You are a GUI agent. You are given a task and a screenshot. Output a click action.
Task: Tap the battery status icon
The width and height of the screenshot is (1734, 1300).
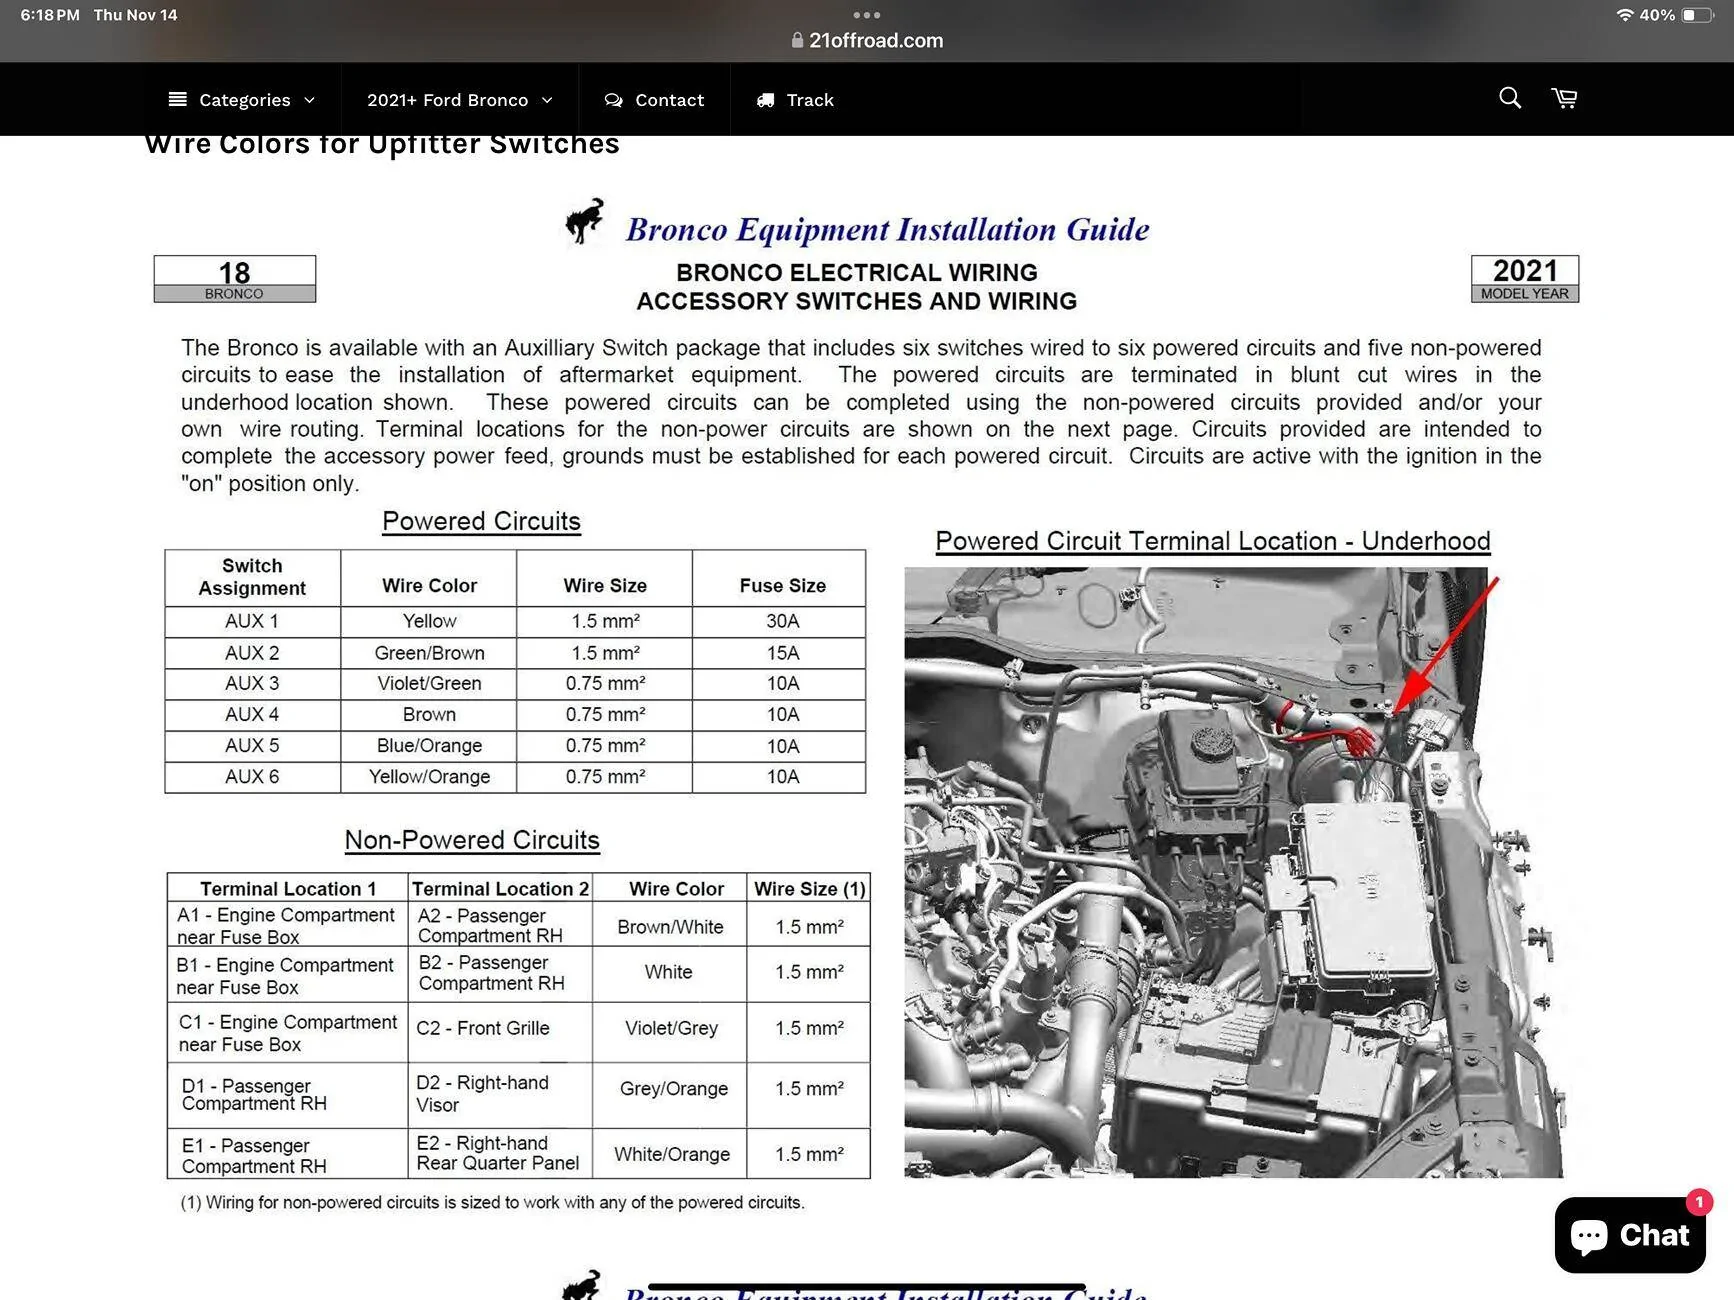1698,15
